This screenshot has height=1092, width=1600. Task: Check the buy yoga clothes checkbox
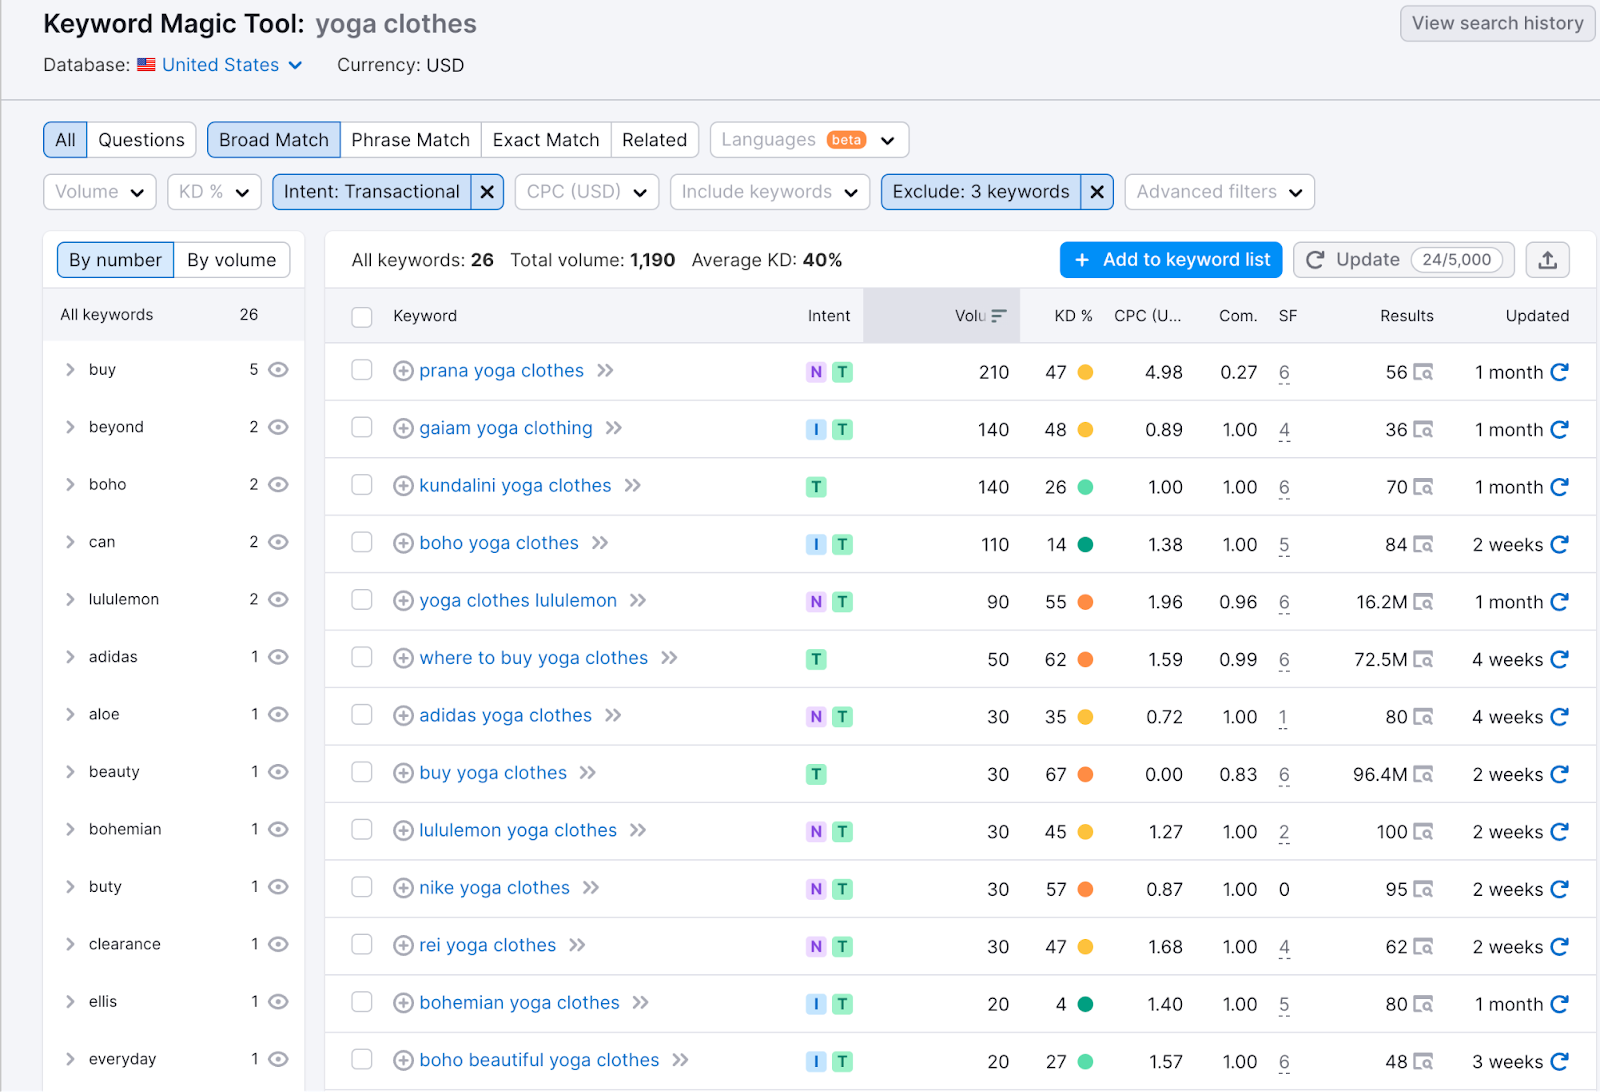(x=362, y=773)
